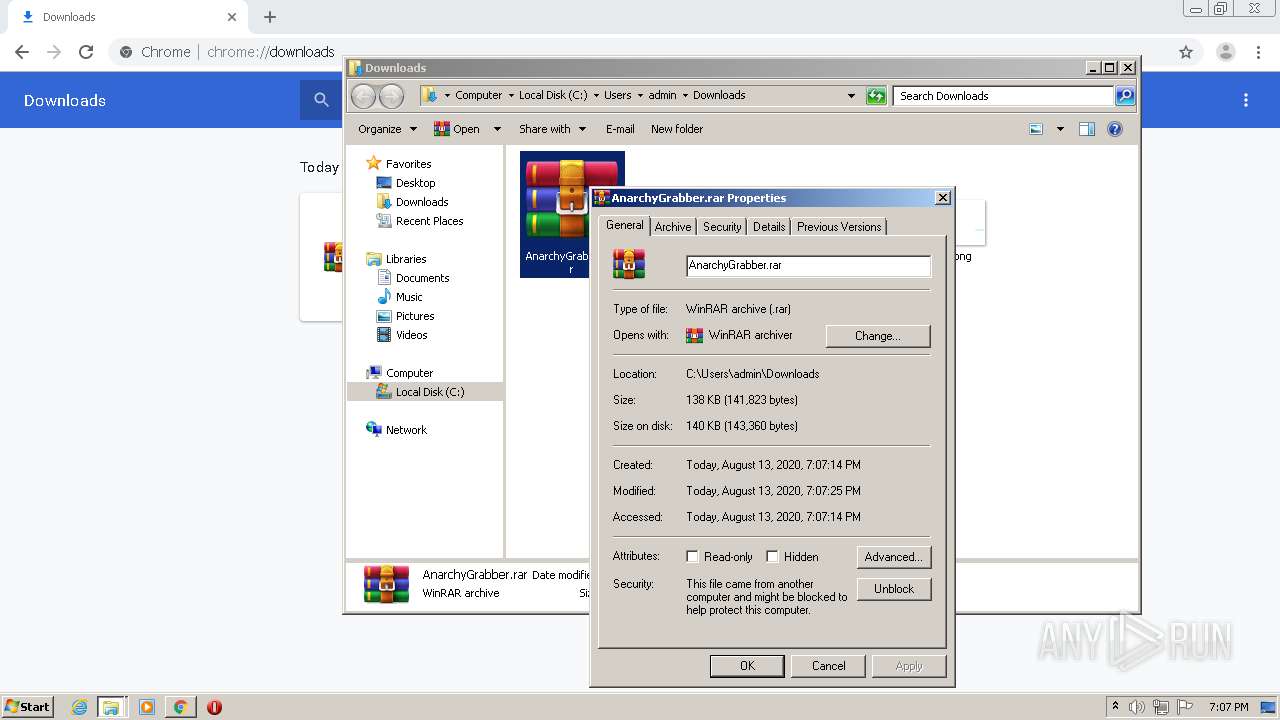Screen dimensions: 1280x720
Task: Open Documents library
Action: (x=422, y=278)
